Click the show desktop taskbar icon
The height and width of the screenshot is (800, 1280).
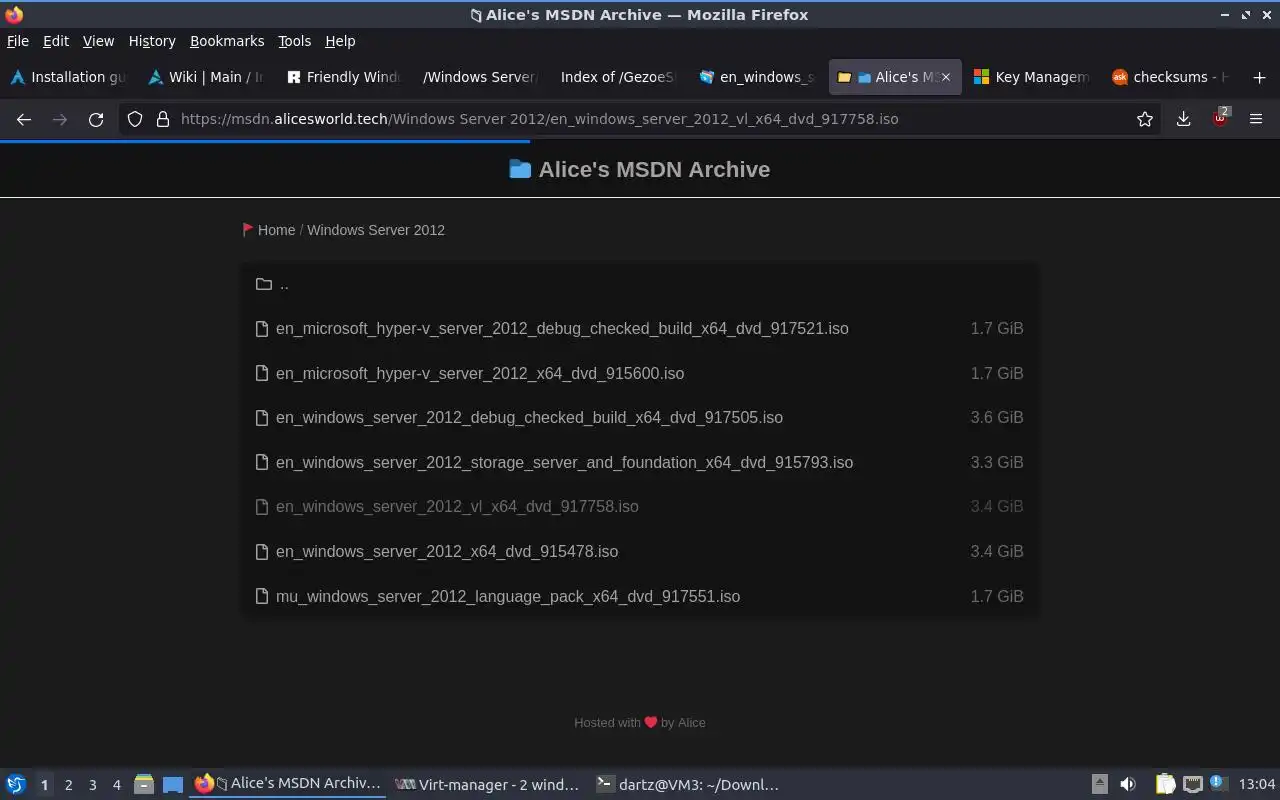coord(173,784)
